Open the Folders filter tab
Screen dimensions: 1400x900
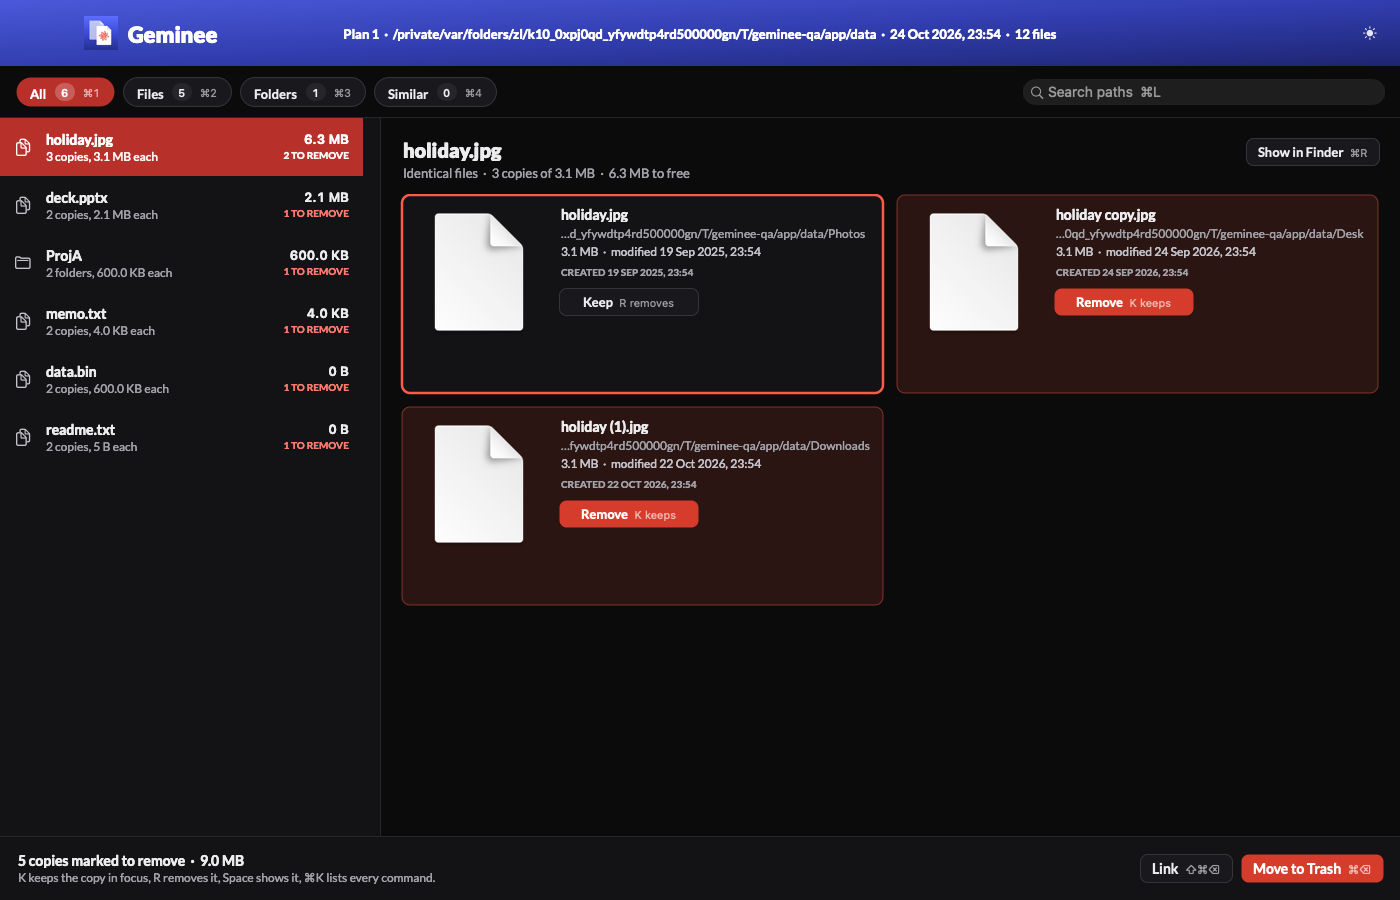[302, 93]
